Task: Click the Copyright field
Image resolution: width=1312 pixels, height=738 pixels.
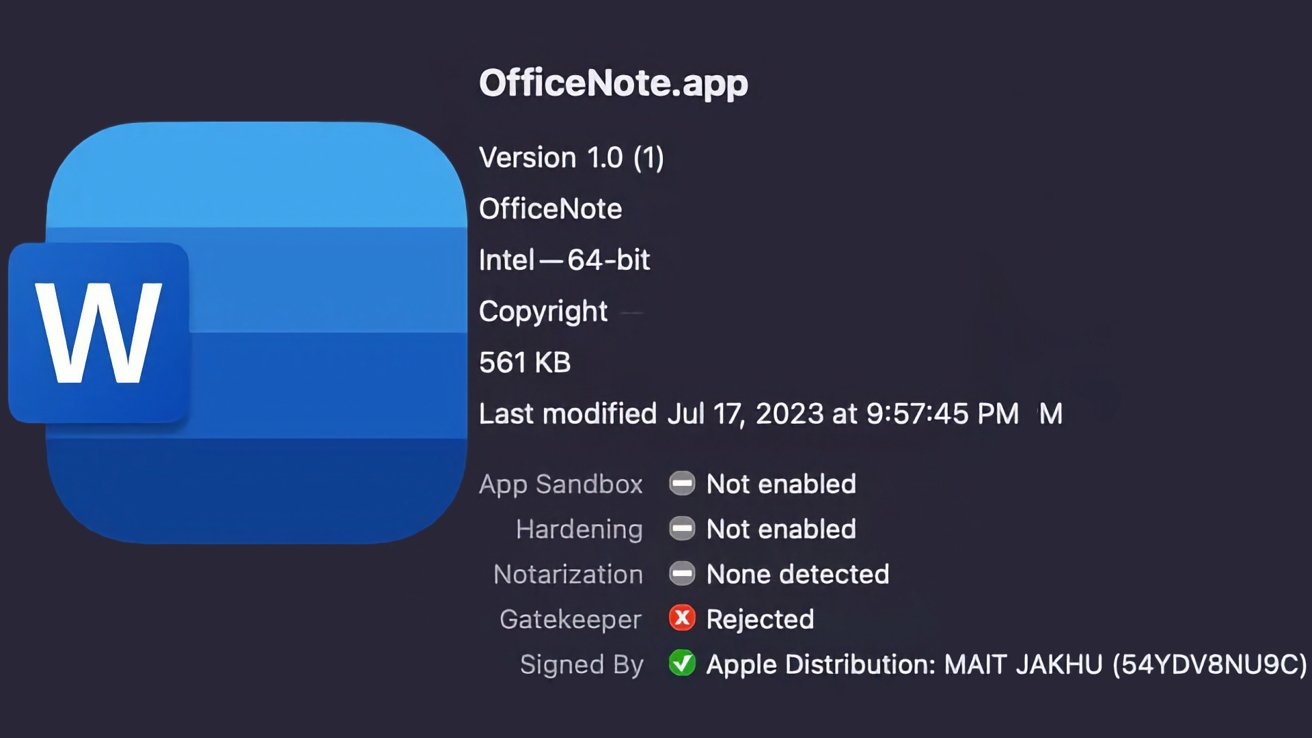Action: point(543,312)
